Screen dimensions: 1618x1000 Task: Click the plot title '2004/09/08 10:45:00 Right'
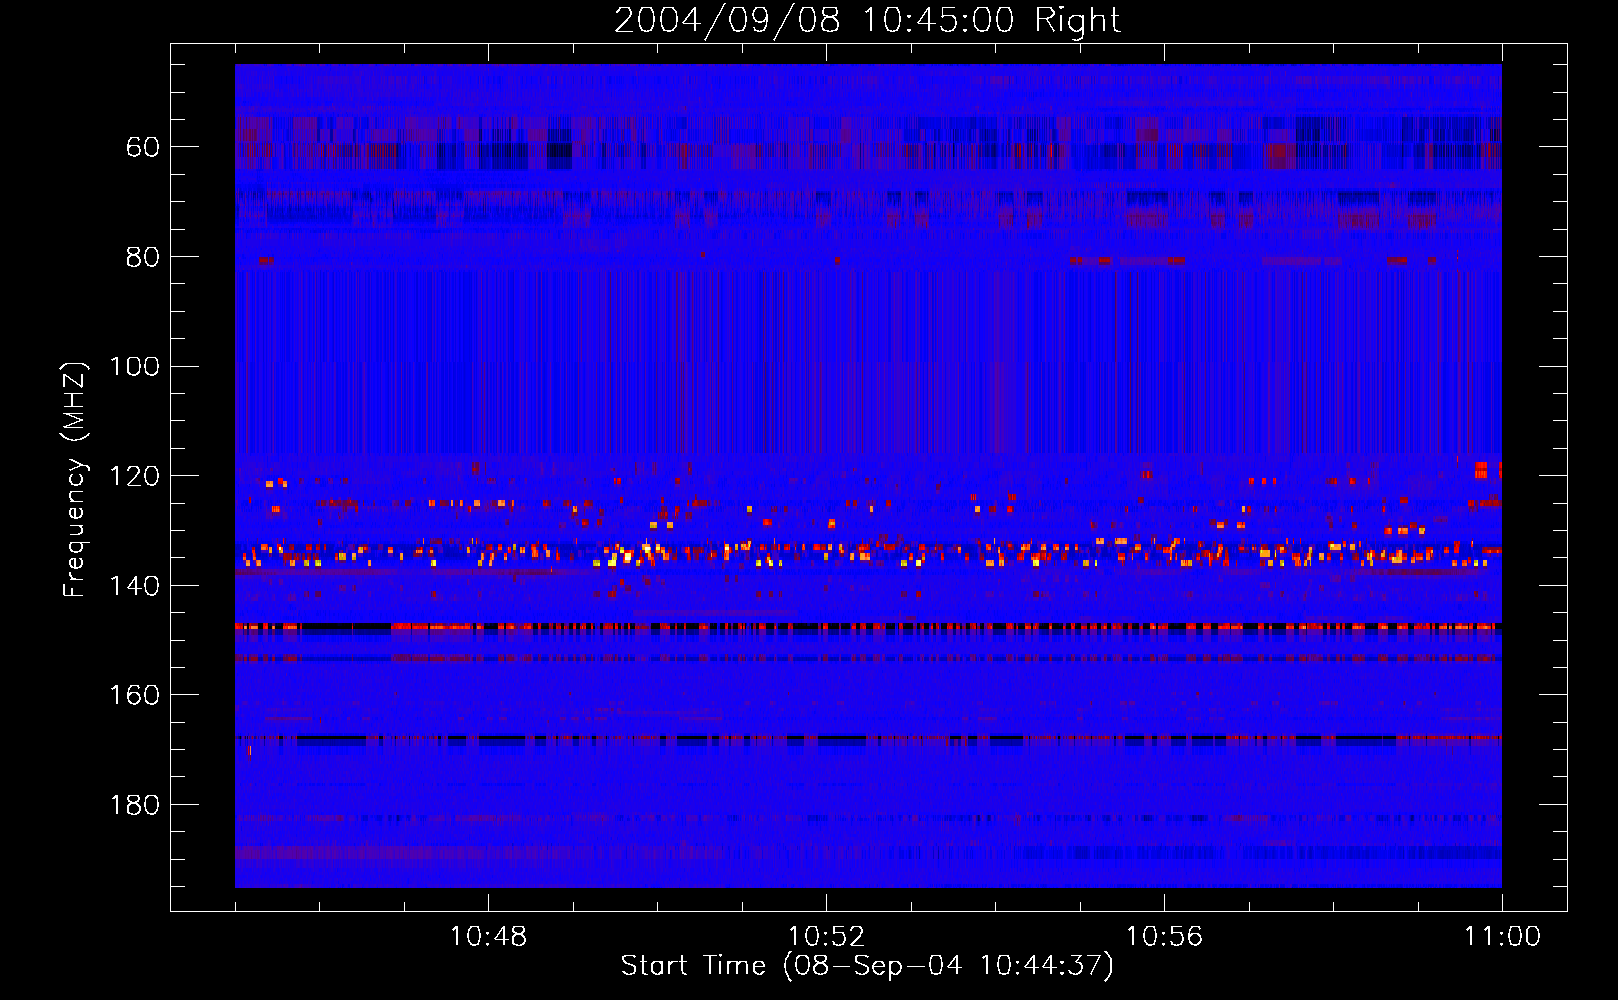point(867,20)
